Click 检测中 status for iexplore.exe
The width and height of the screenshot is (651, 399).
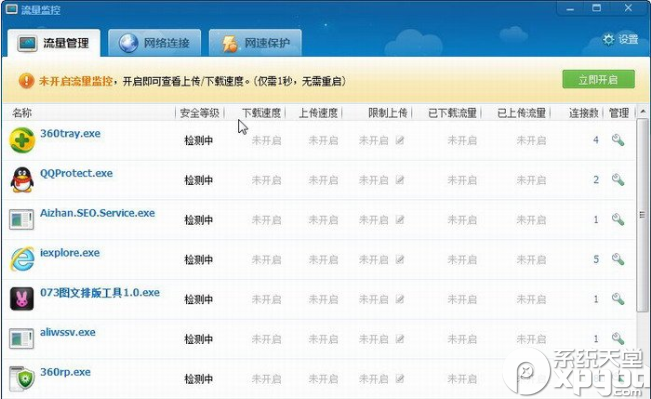[x=198, y=260]
